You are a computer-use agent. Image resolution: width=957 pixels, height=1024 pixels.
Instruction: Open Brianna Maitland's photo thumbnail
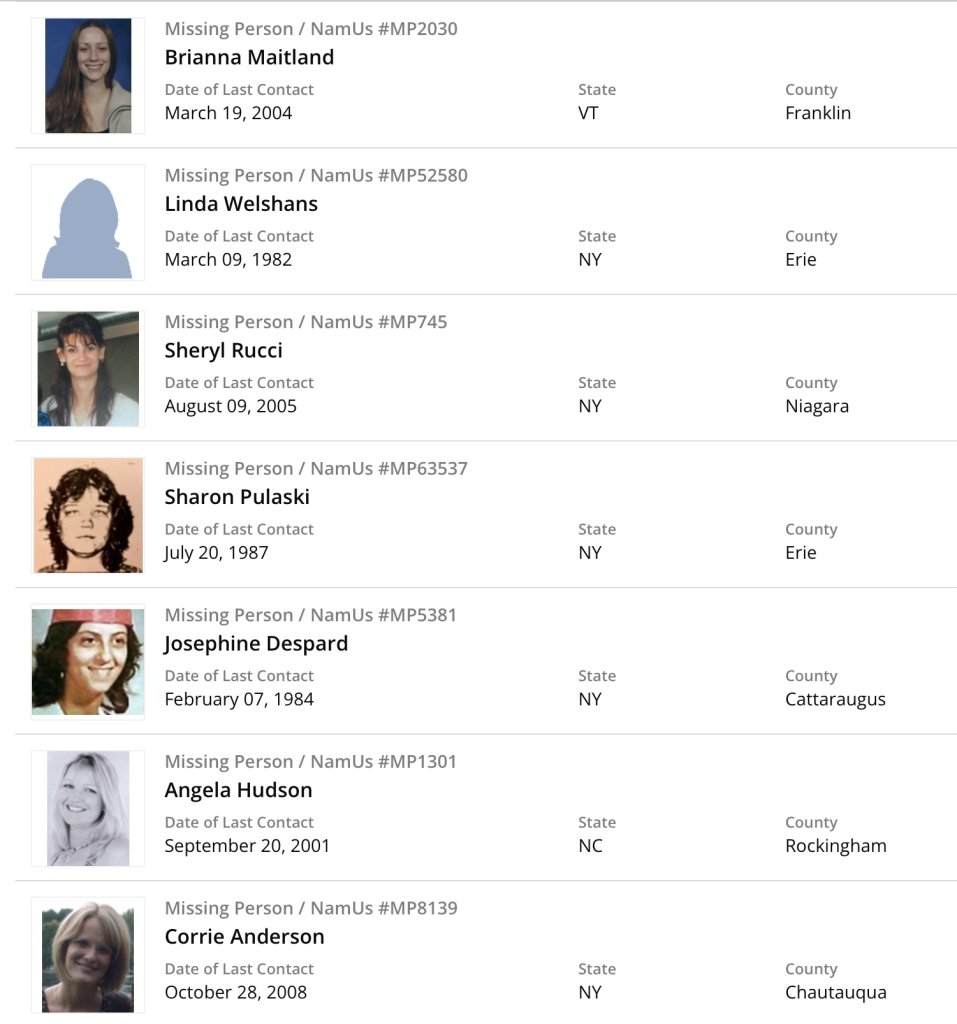[88, 76]
